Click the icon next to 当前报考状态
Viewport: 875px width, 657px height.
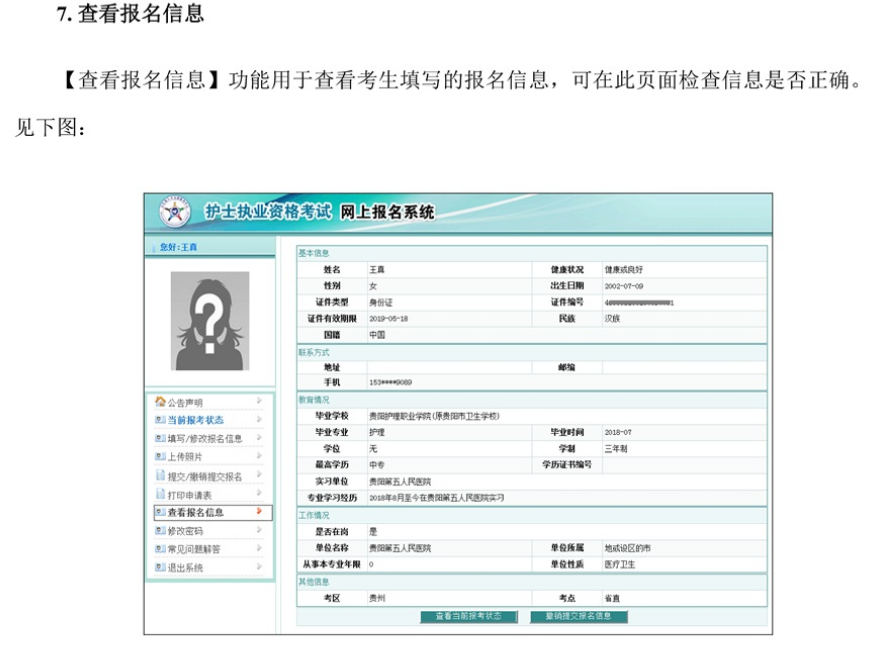coord(160,420)
